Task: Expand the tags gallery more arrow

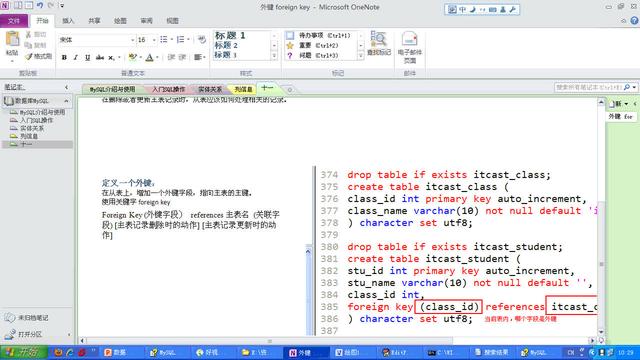Action: click(360, 56)
